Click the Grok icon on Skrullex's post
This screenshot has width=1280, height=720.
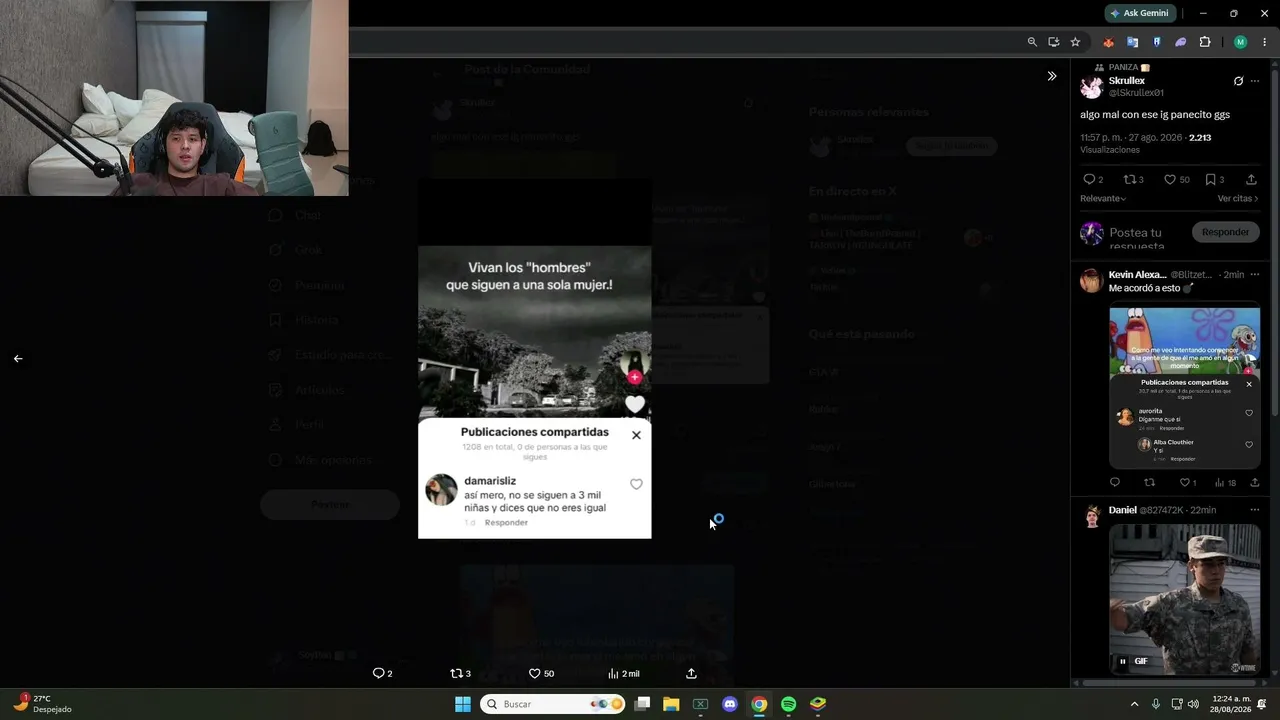click(1238, 81)
